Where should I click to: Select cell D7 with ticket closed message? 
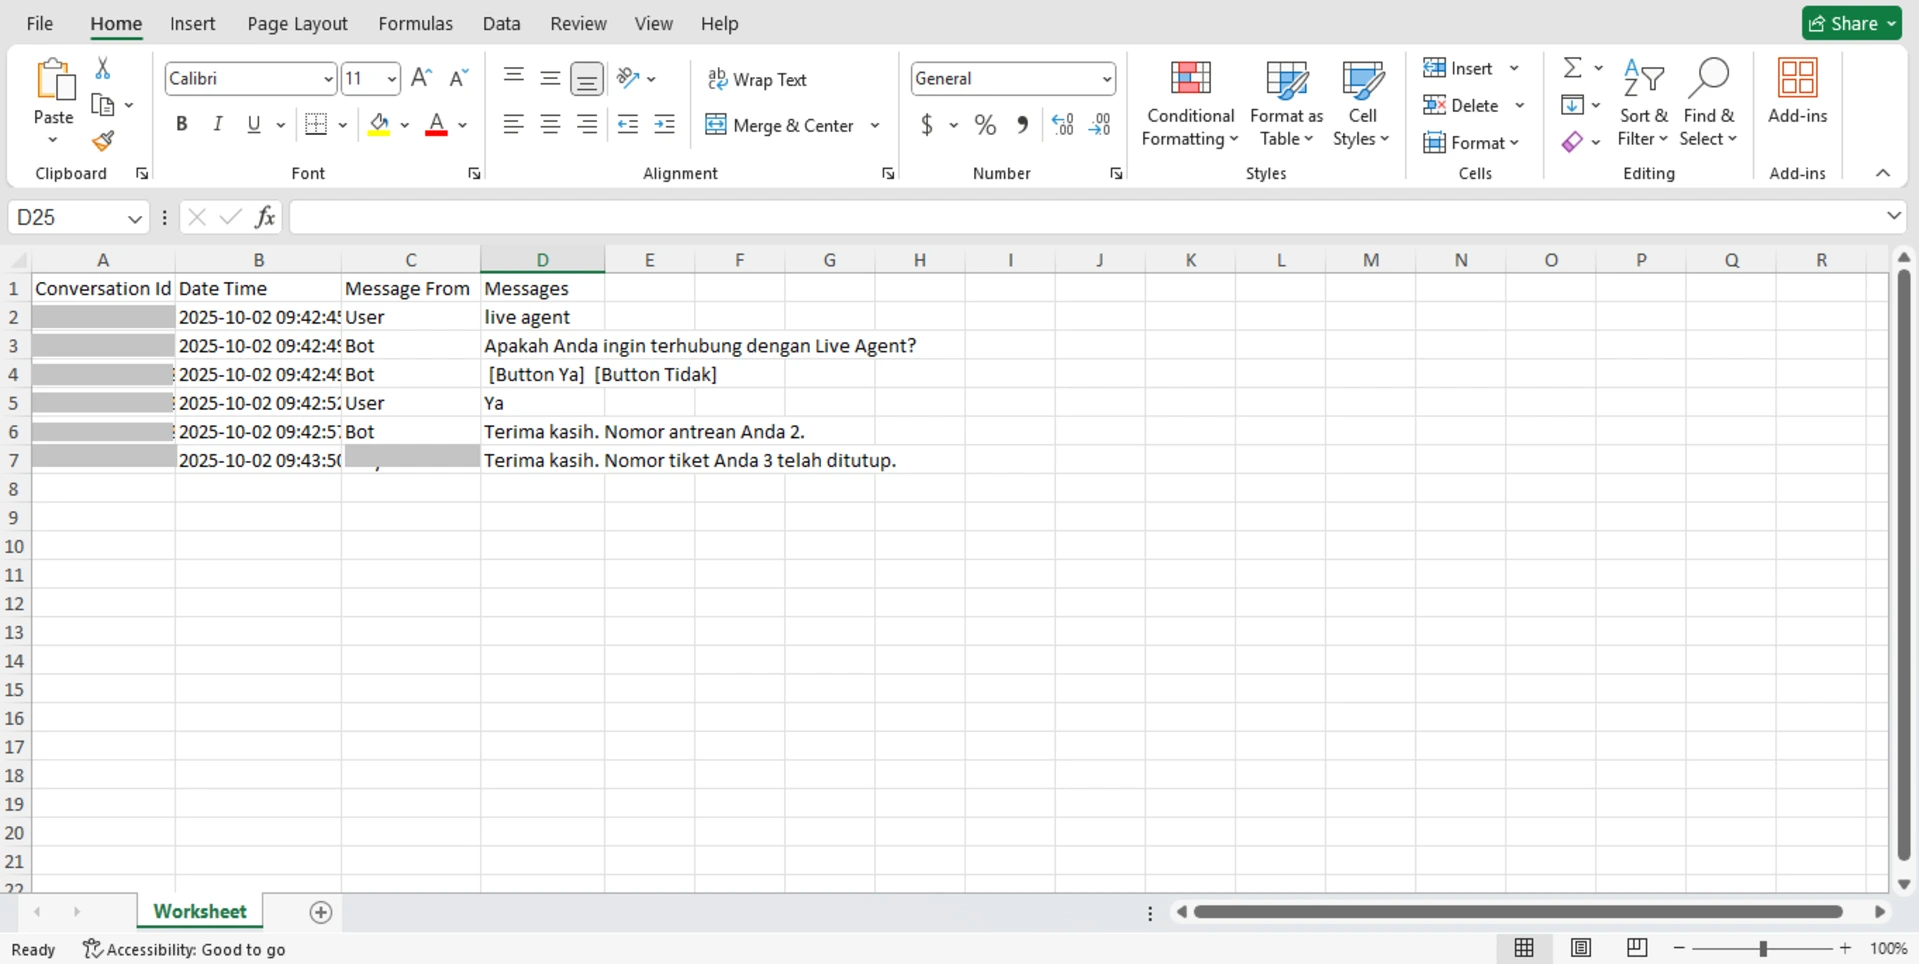click(541, 461)
